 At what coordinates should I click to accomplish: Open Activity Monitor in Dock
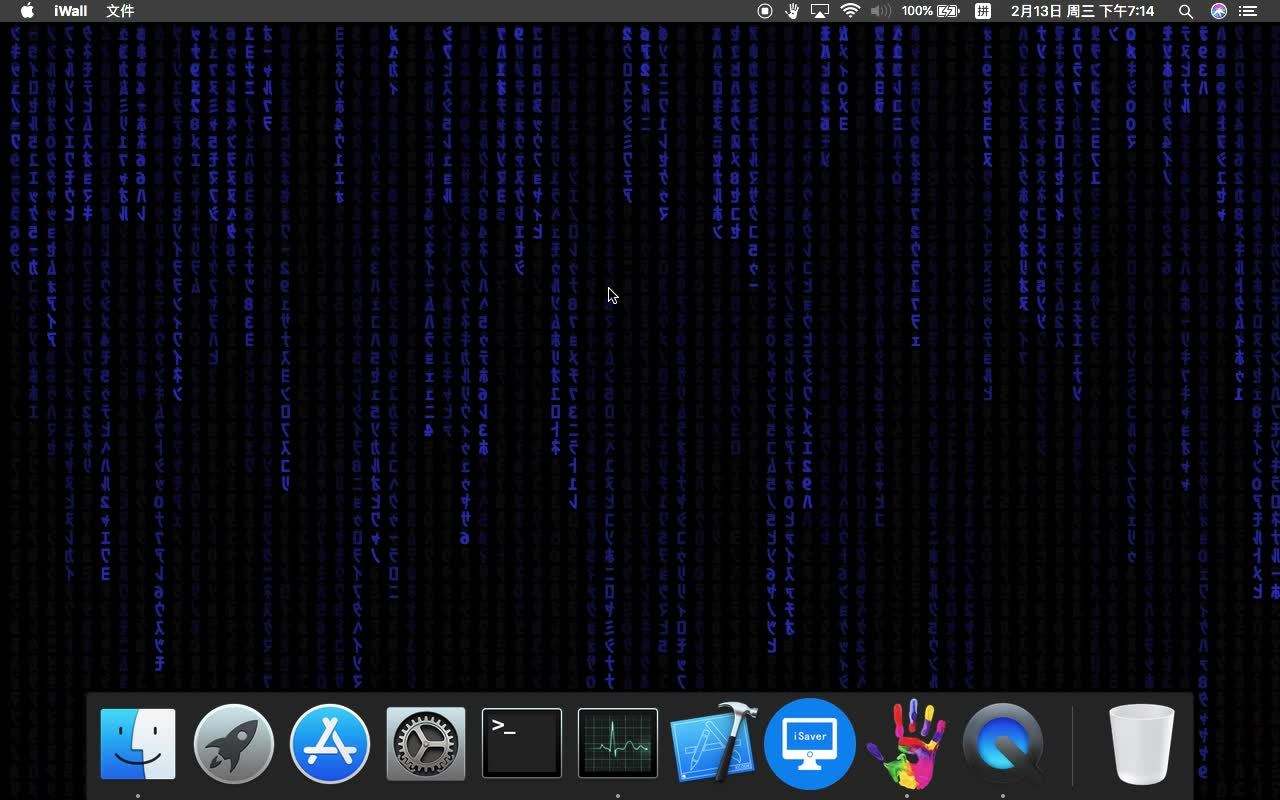pos(618,743)
